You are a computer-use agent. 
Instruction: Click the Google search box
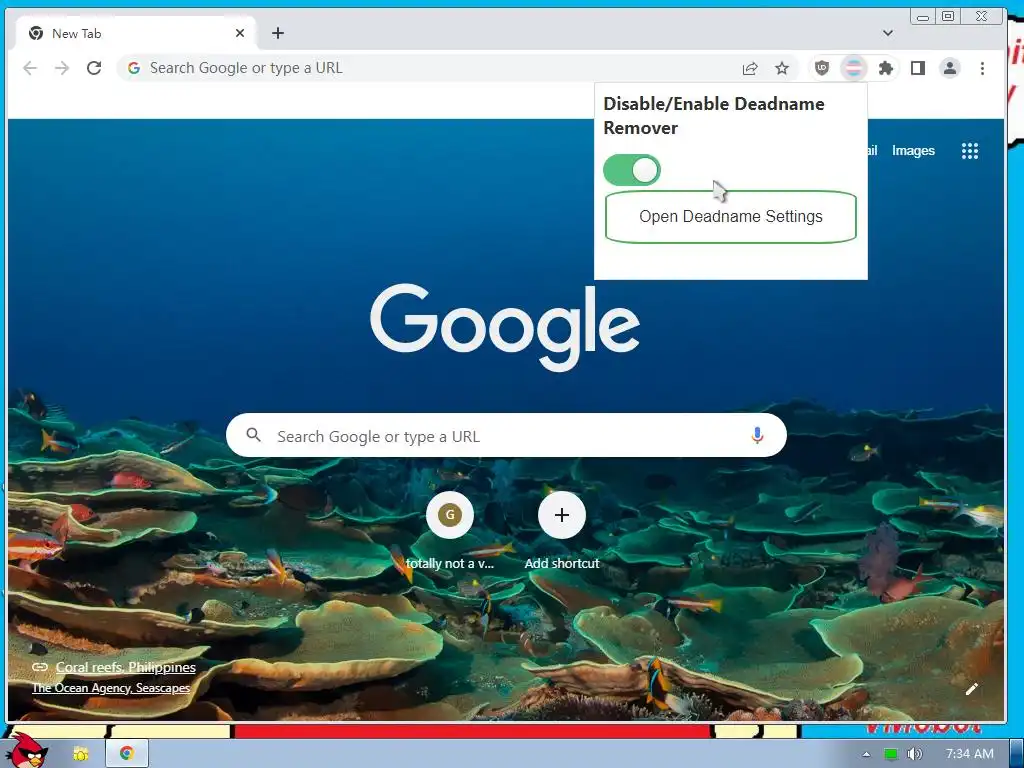(506, 435)
